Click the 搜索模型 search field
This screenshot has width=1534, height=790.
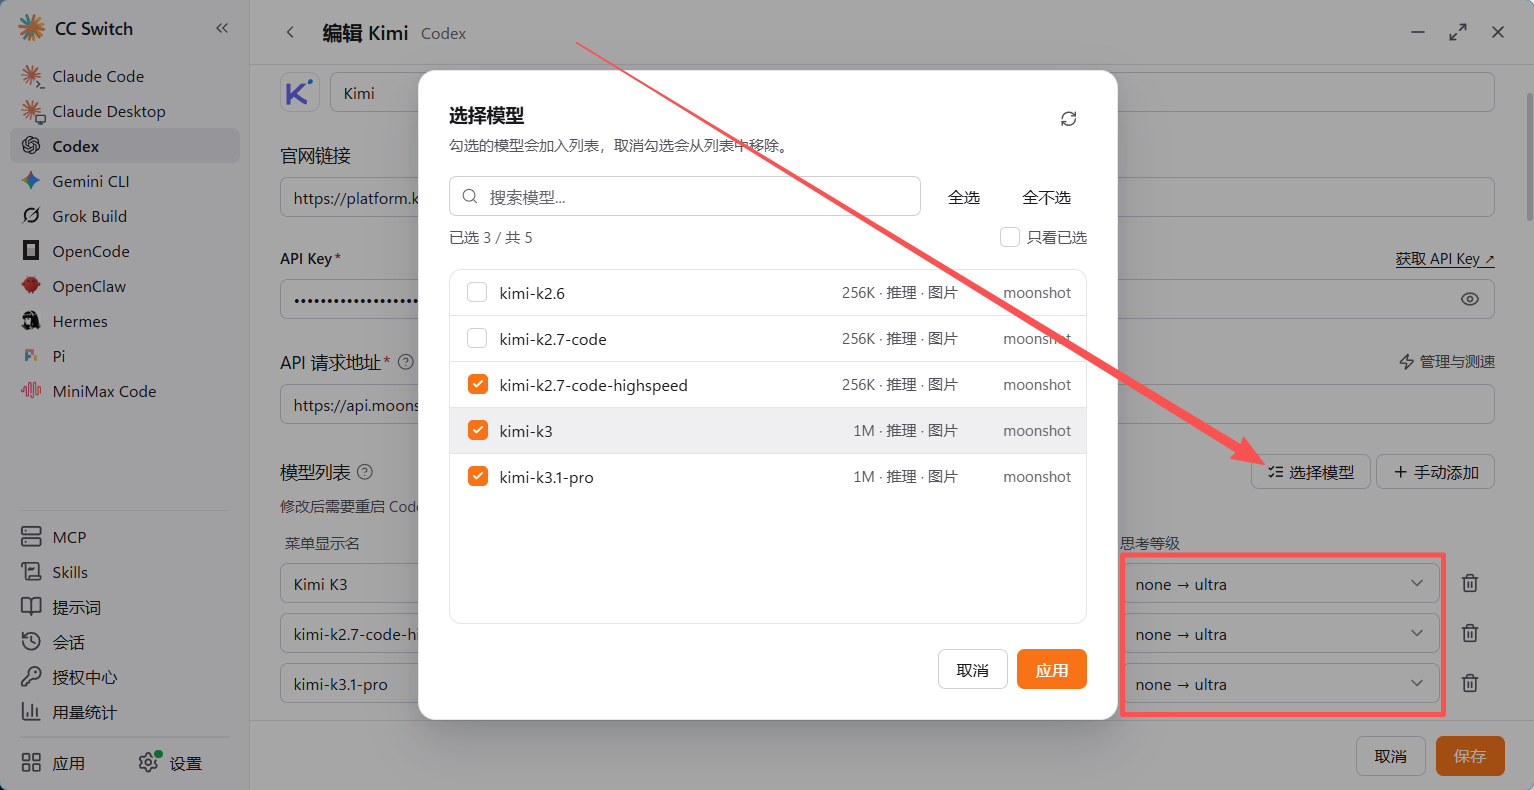pyautogui.click(x=685, y=196)
